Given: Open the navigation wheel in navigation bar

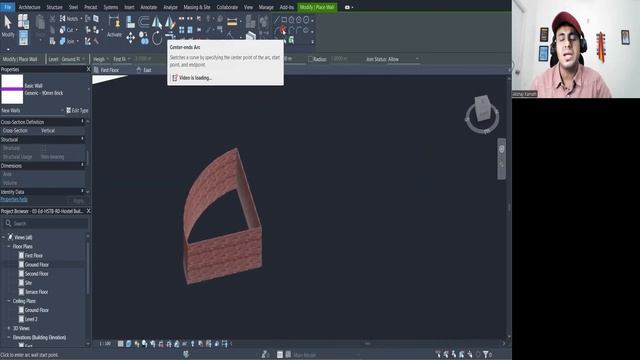Looking at the screenshot, I should tap(502, 149).
